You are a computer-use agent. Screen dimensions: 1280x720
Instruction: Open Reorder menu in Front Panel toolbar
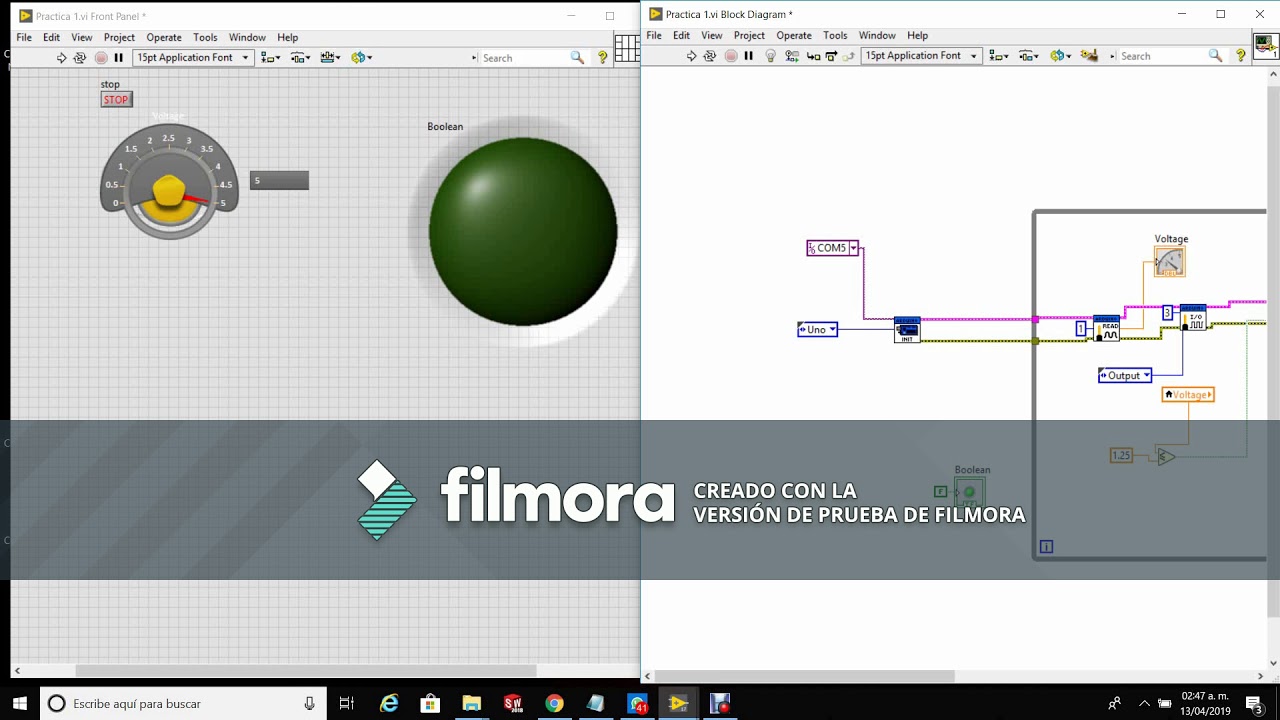pos(361,58)
